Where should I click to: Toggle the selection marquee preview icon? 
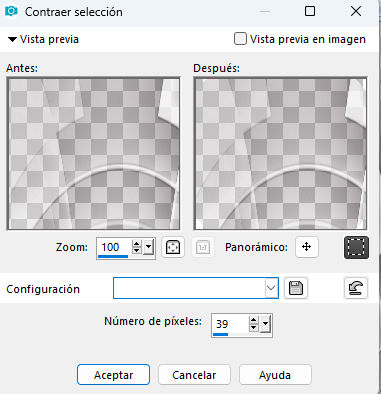coord(356,247)
